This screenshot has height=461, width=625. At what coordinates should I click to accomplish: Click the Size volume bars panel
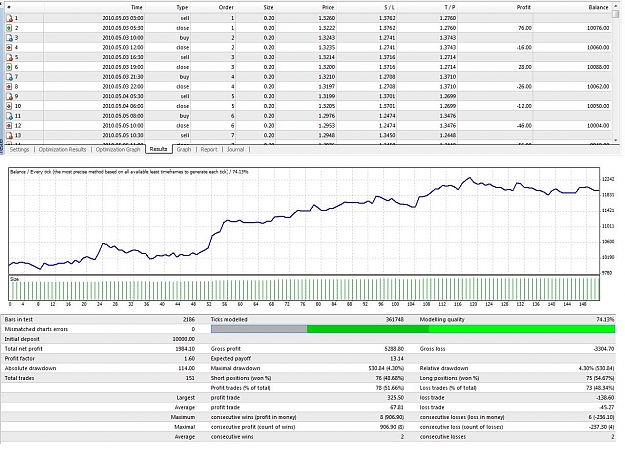tap(304, 288)
